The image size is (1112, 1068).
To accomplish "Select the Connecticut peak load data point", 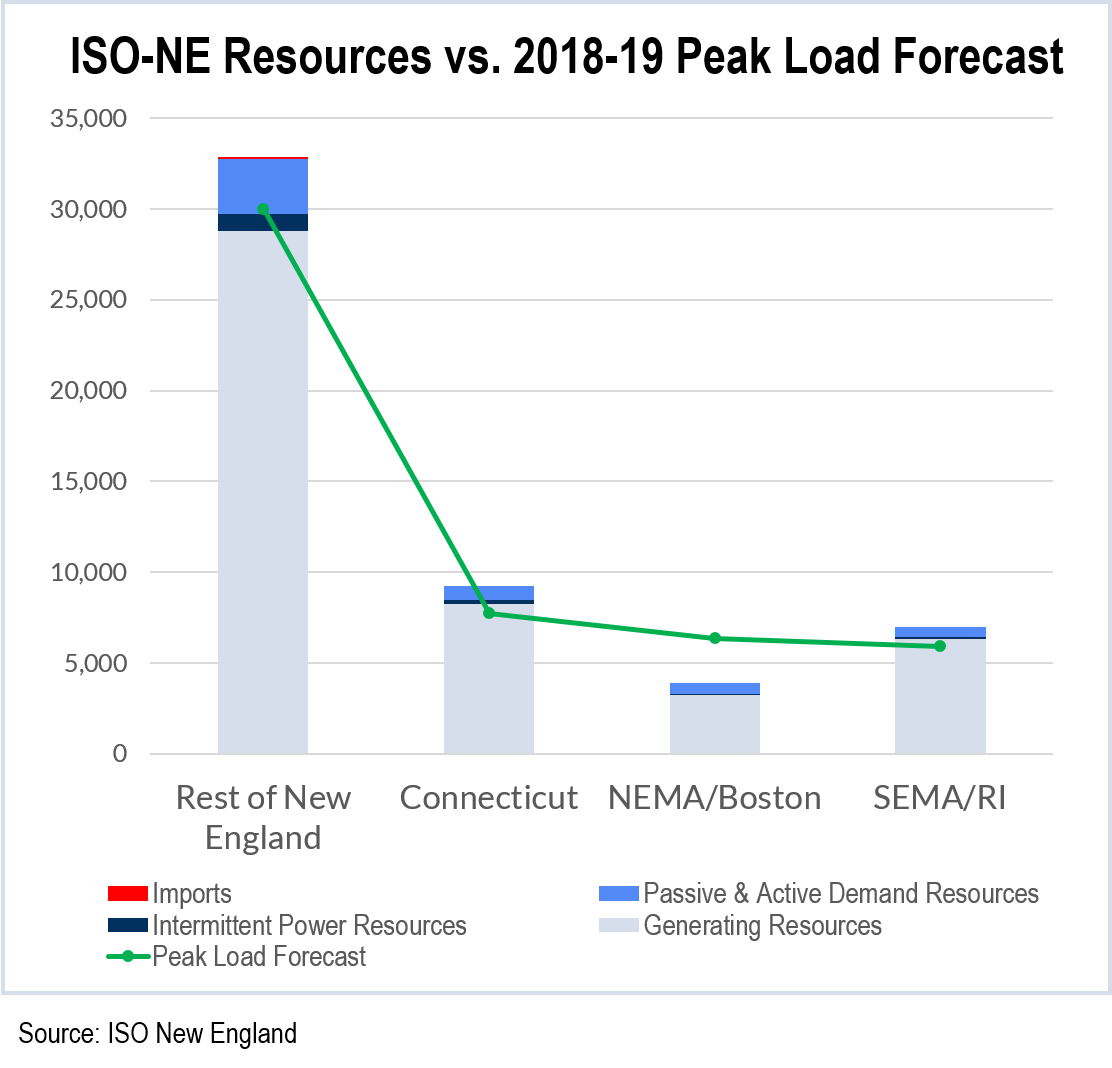I will pyautogui.click(x=489, y=613).
